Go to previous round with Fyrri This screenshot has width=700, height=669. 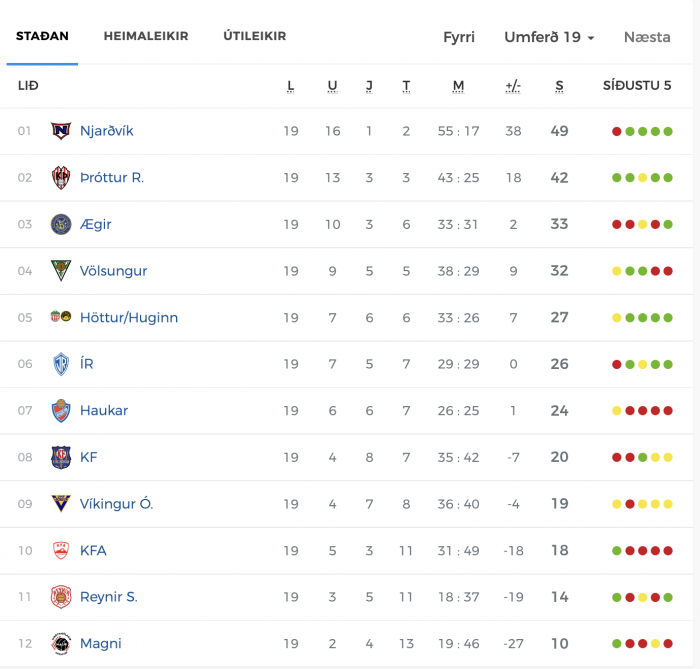(x=458, y=37)
